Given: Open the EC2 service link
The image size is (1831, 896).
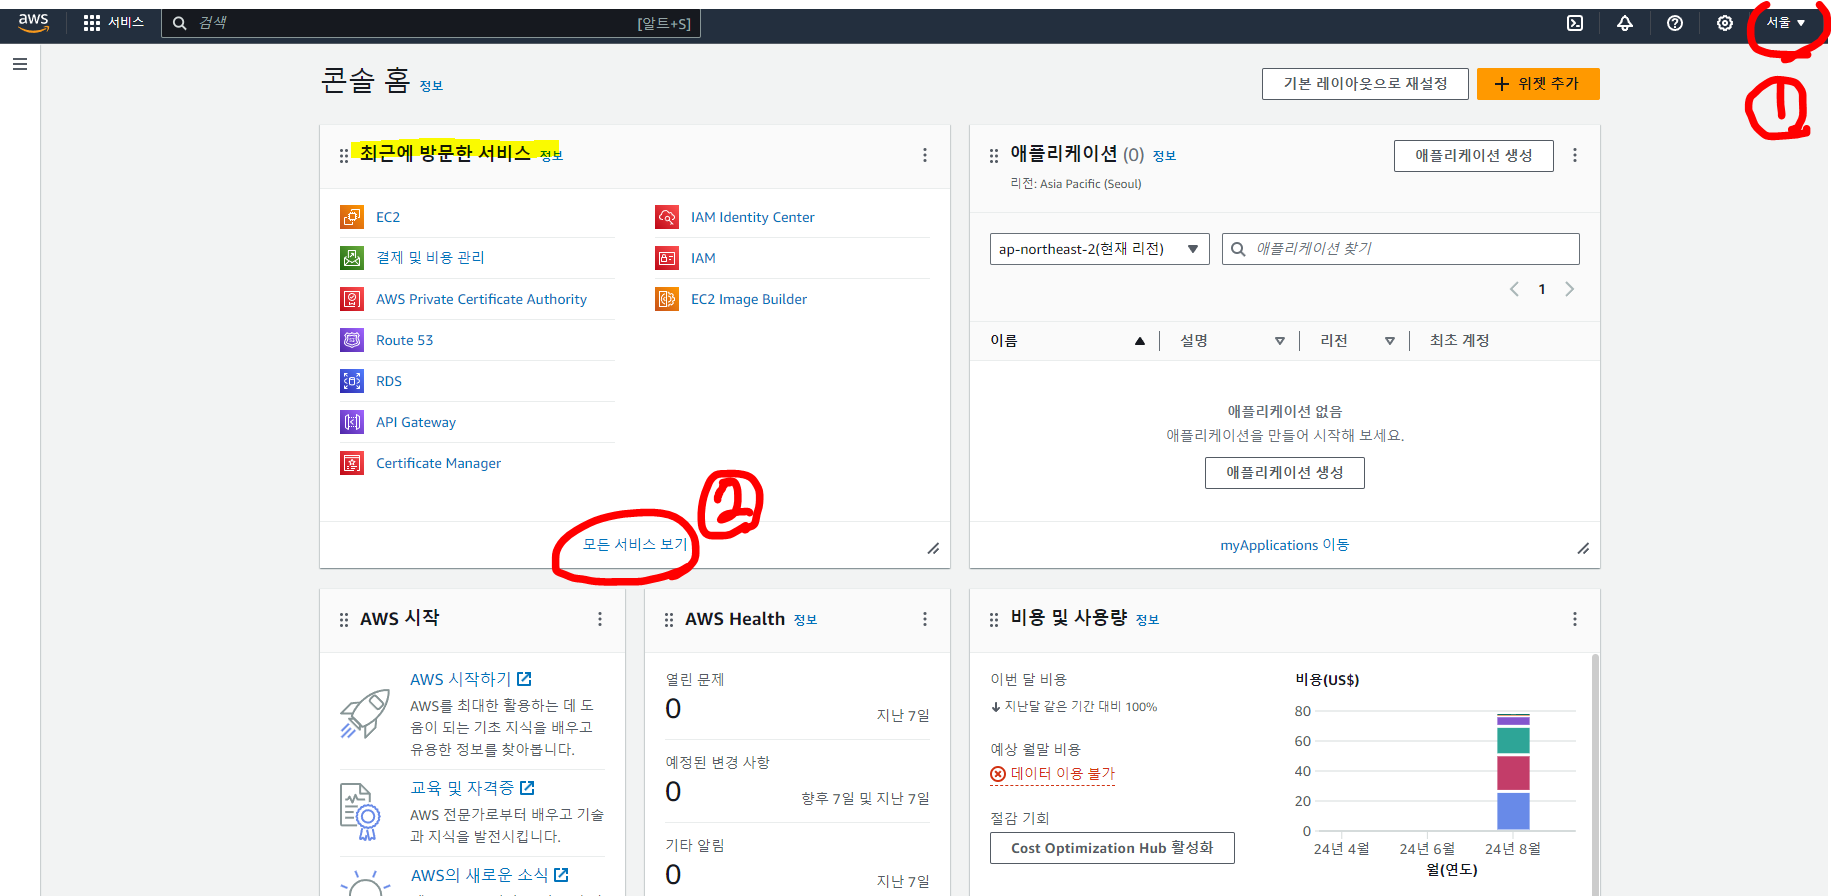Looking at the screenshot, I should coord(388,217).
